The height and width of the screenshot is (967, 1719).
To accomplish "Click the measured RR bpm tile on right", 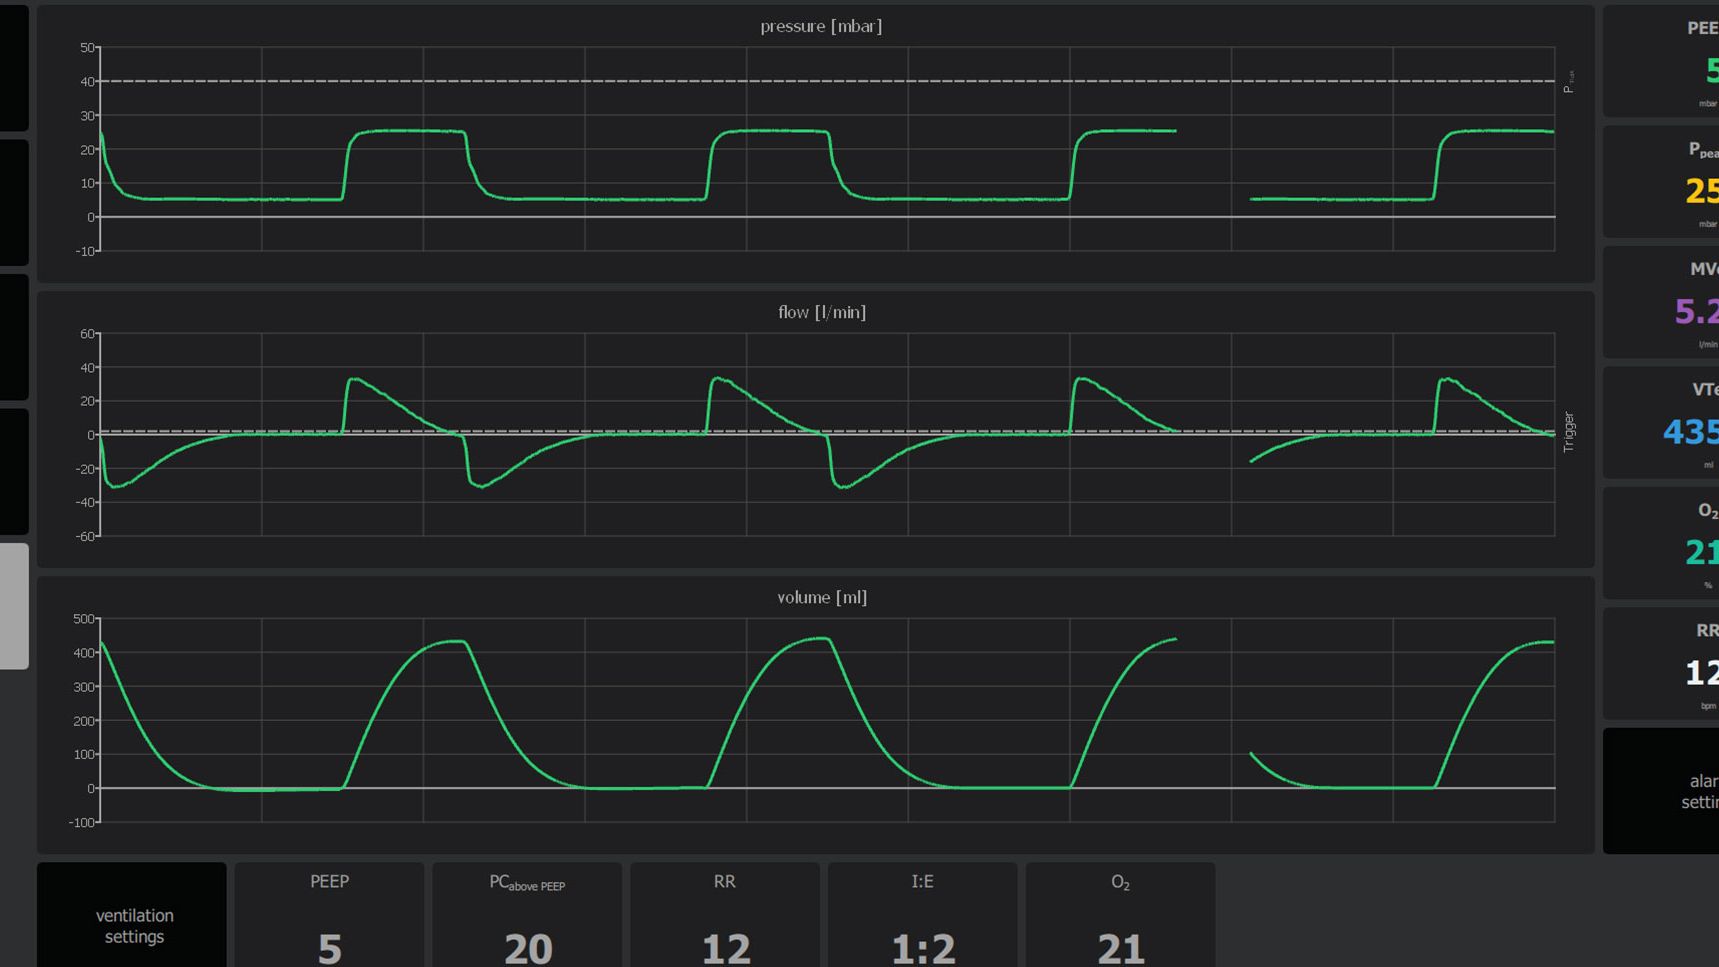I will tap(1660, 664).
